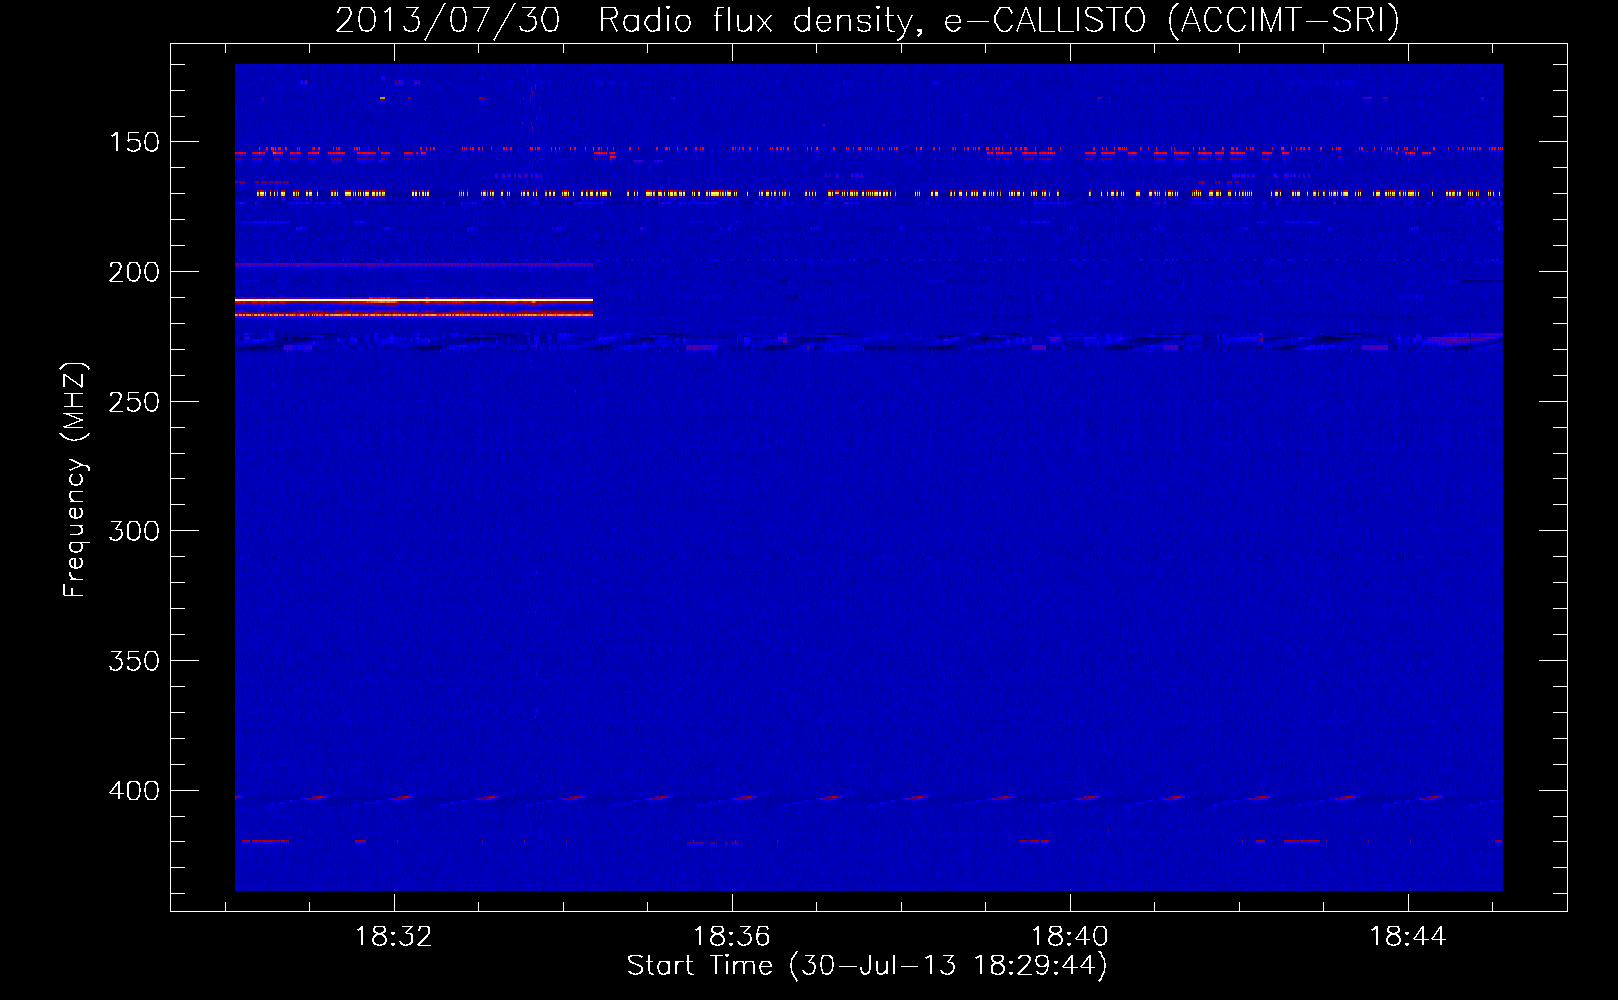1618x1000 pixels.
Task: Click the 18:44 time axis label
Action: pyautogui.click(x=1408, y=937)
